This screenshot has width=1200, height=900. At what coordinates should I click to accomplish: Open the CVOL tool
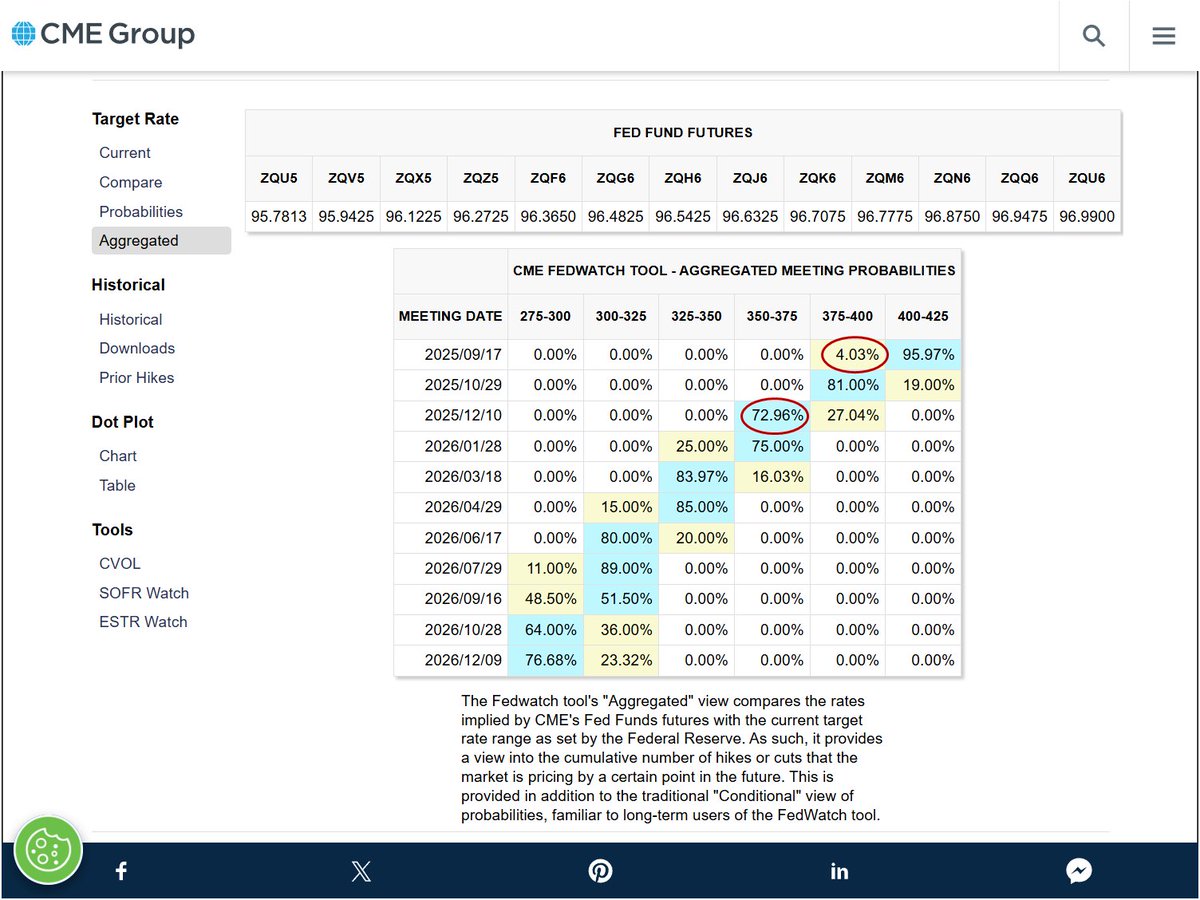pos(120,563)
